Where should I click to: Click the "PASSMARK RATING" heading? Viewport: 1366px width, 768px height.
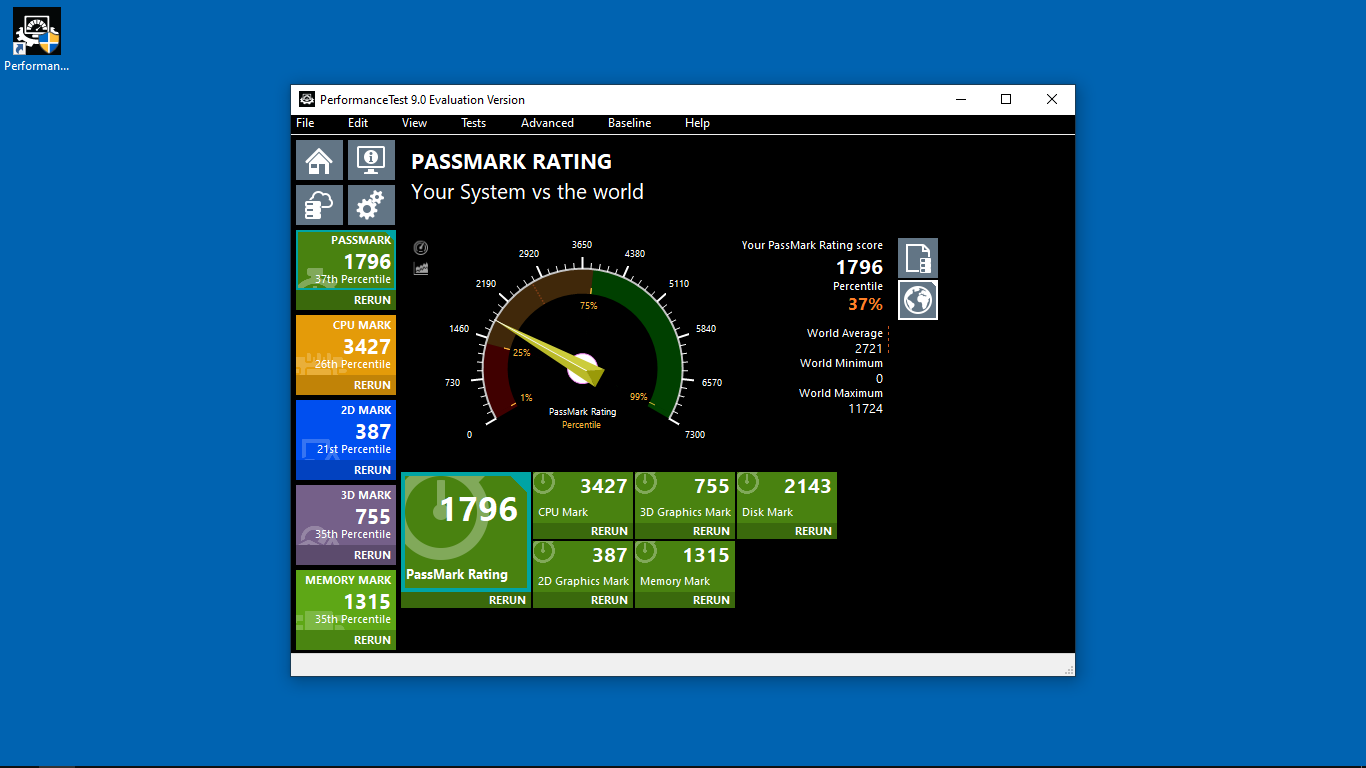point(511,162)
